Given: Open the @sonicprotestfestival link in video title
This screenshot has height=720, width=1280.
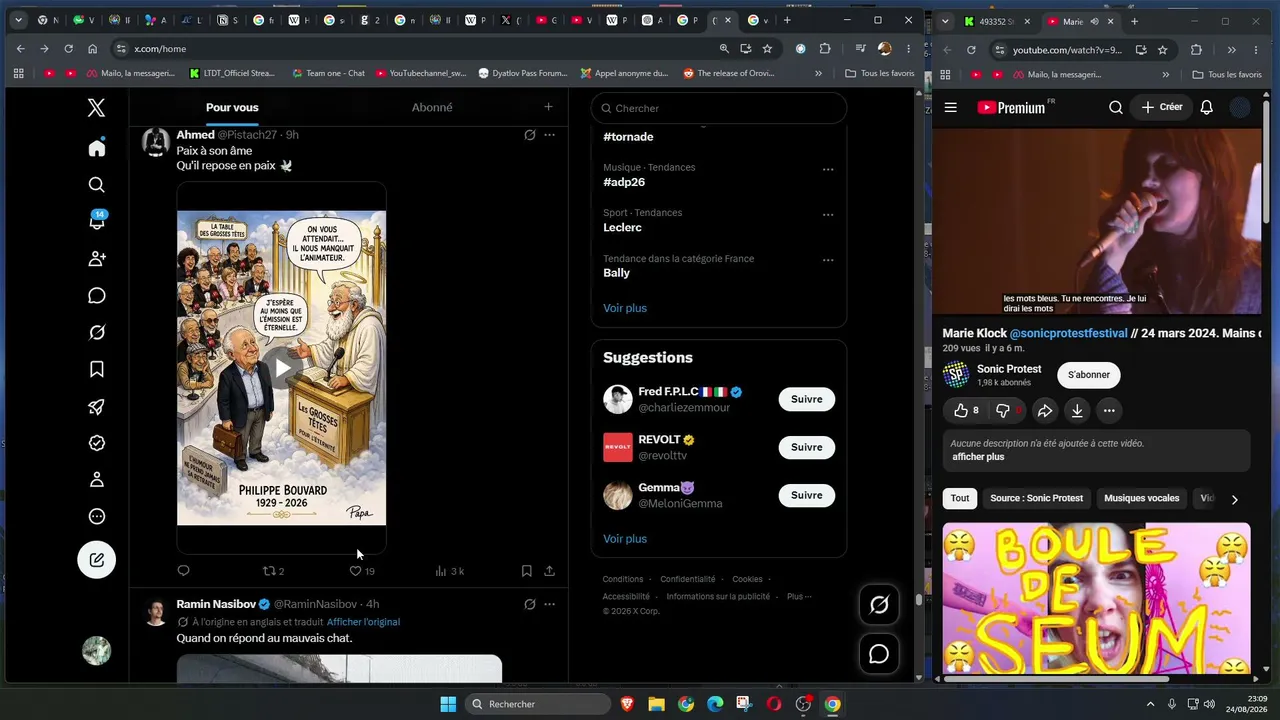Looking at the screenshot, I should (1068, 333).
